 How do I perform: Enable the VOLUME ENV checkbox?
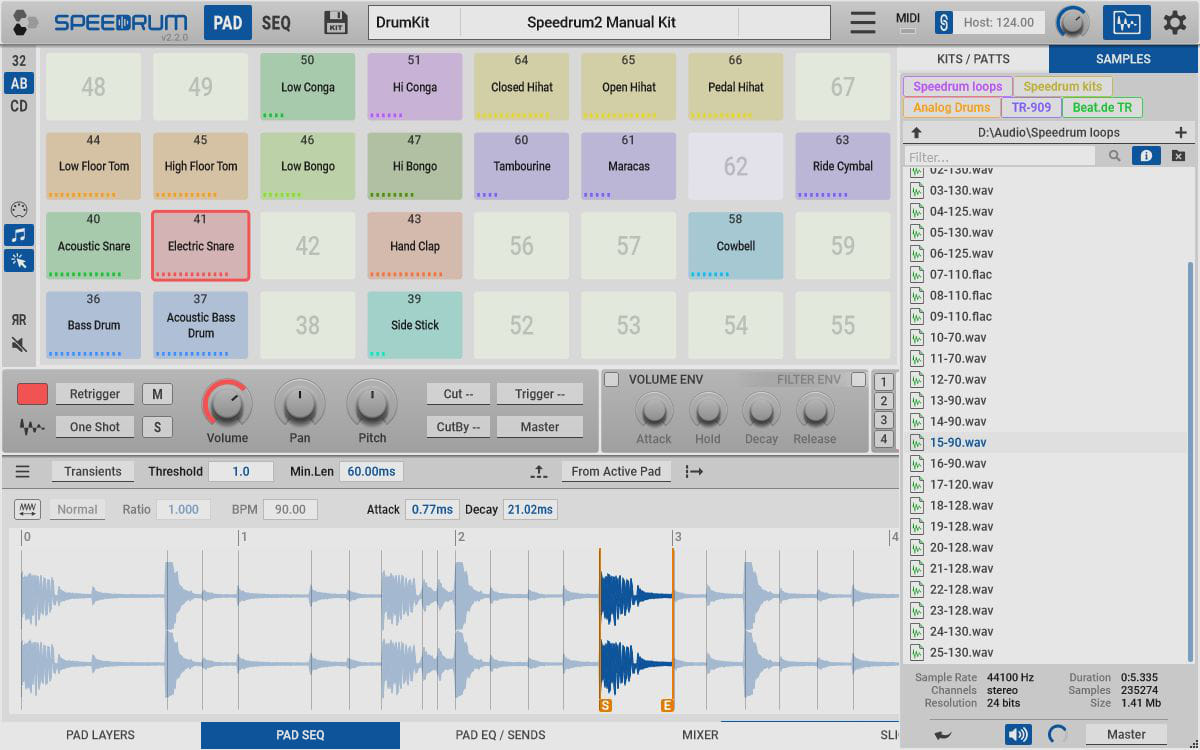click(x=612, y=380)
